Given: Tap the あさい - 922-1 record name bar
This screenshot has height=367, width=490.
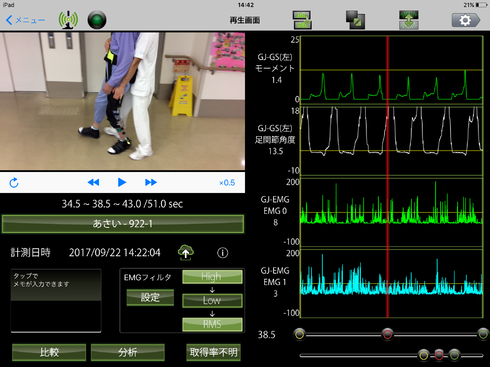Looking at the screenshot, I should click(123, 224).
